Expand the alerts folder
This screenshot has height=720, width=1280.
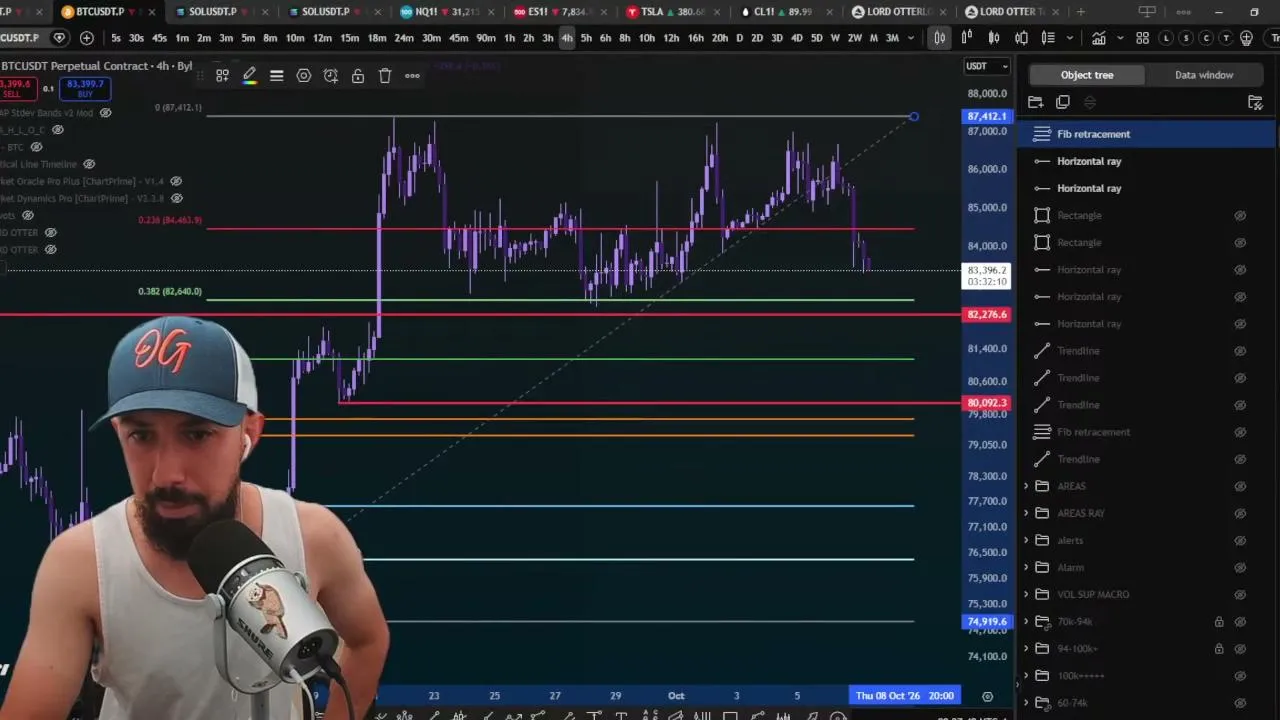click(1026, 540)
